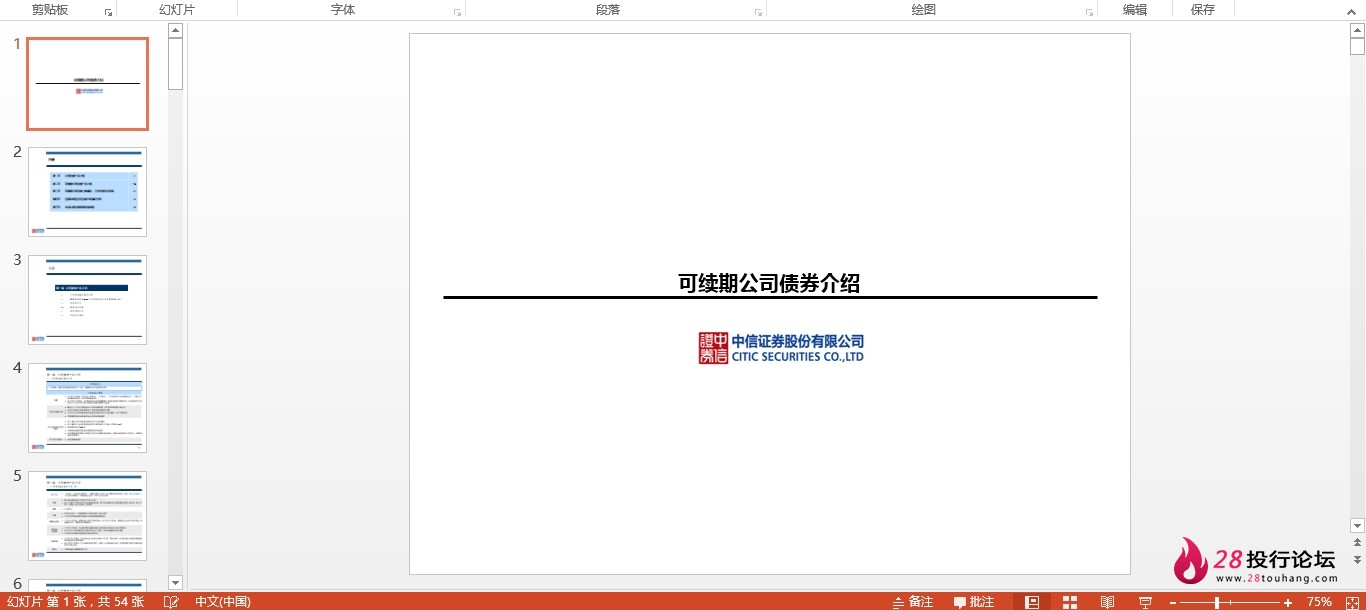Select the CITIC Securities logo image on slide

pyautogui.click(x=781, y=348)
